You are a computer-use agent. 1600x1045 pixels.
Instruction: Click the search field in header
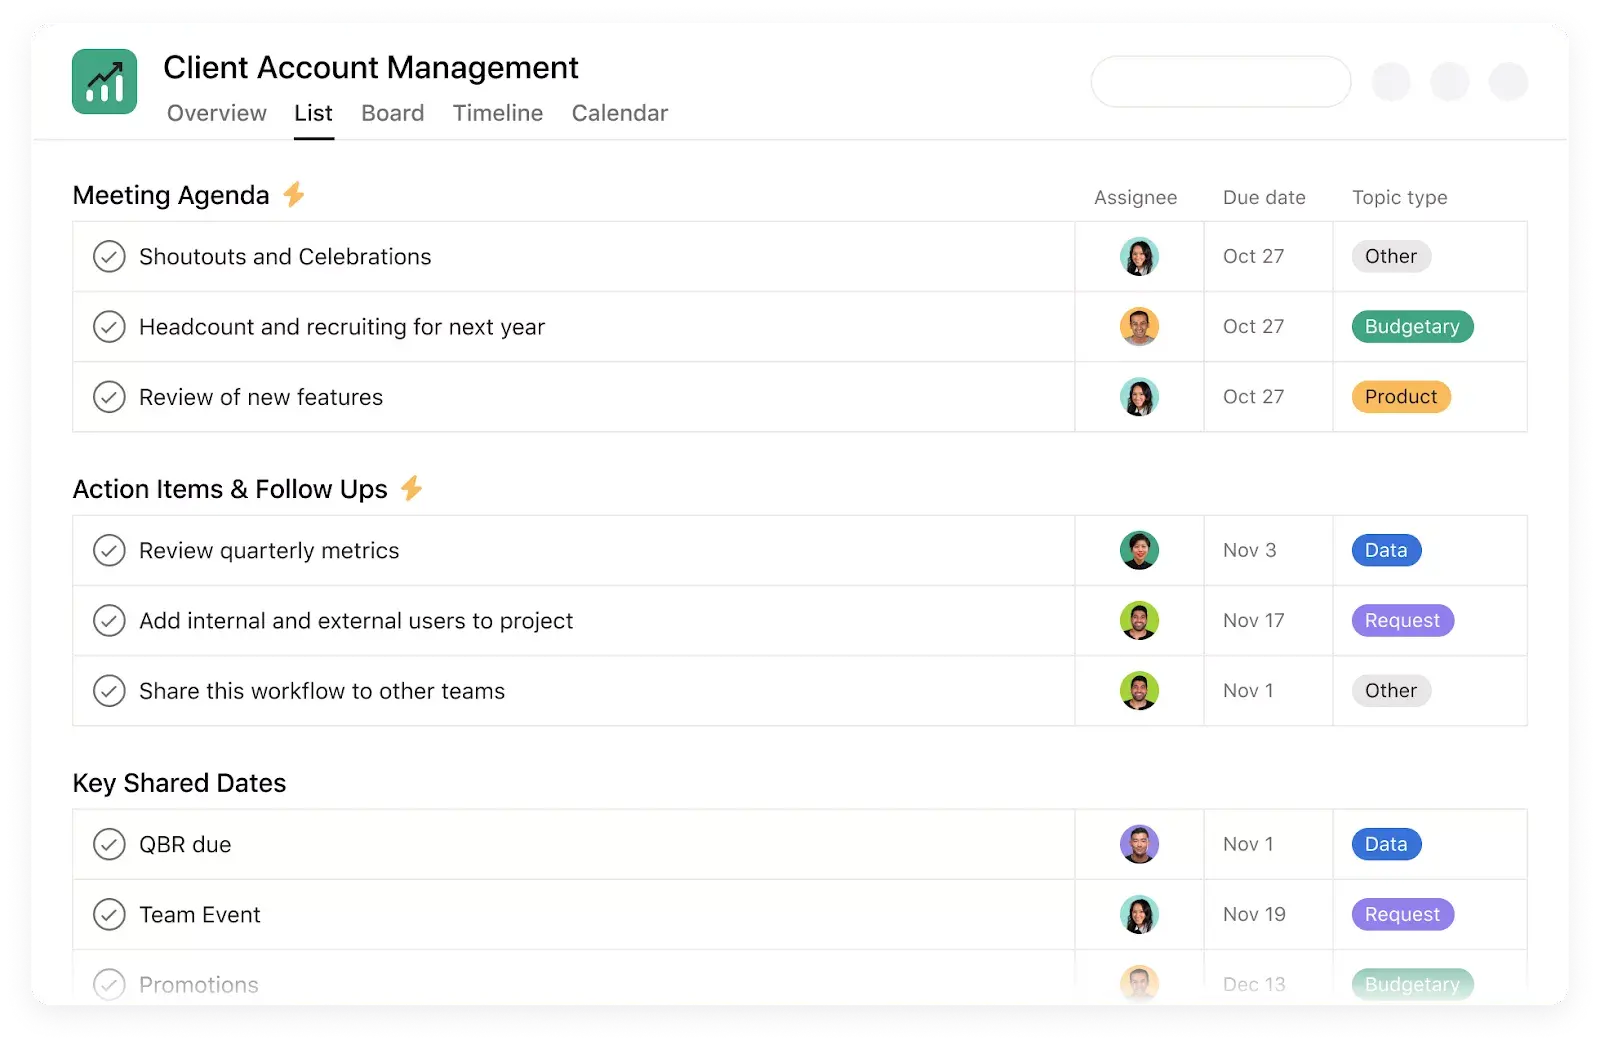point(1220,82)
